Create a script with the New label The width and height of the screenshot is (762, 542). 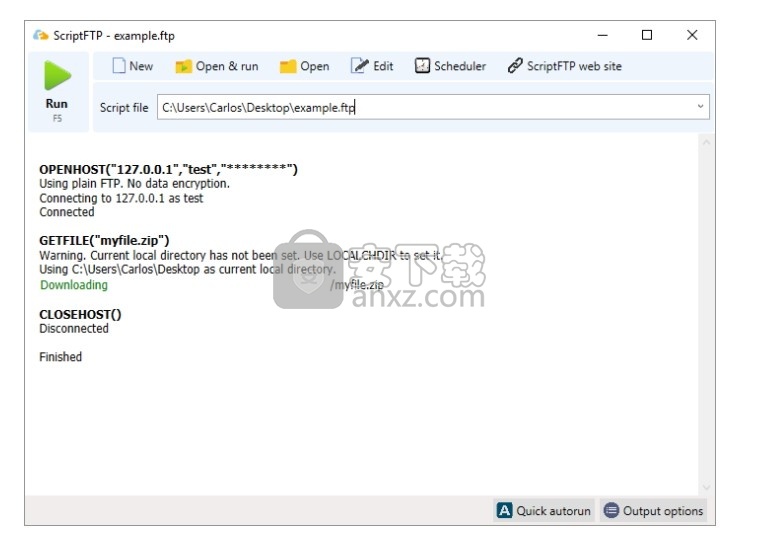(x=141, y=66)
